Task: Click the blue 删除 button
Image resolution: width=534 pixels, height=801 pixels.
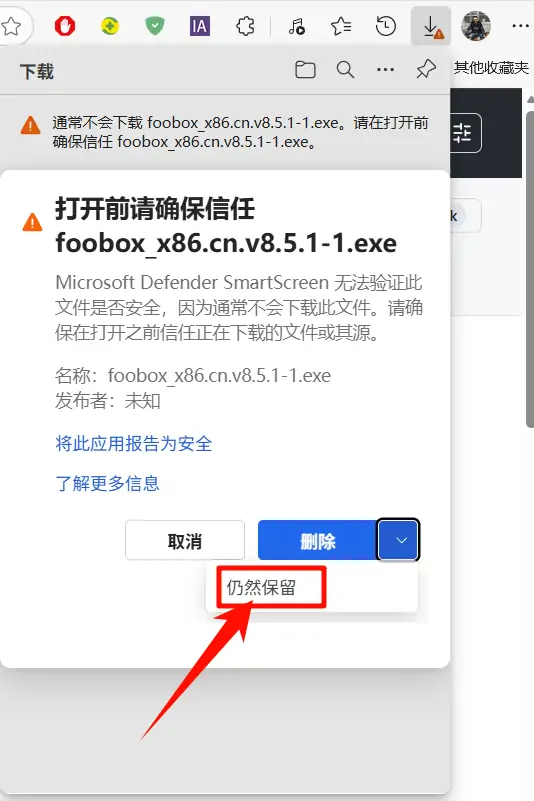Action: pyautogui.click(x=318, y=540)
